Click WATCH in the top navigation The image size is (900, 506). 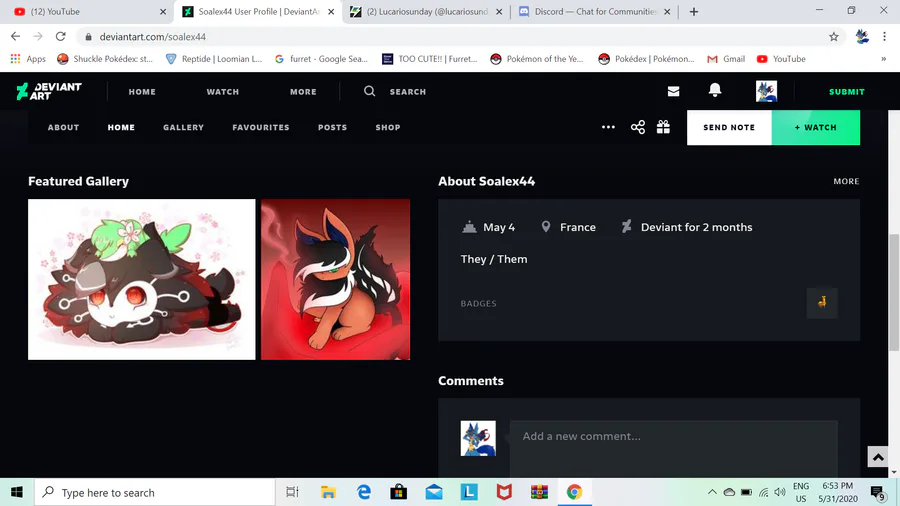(223, 92)
